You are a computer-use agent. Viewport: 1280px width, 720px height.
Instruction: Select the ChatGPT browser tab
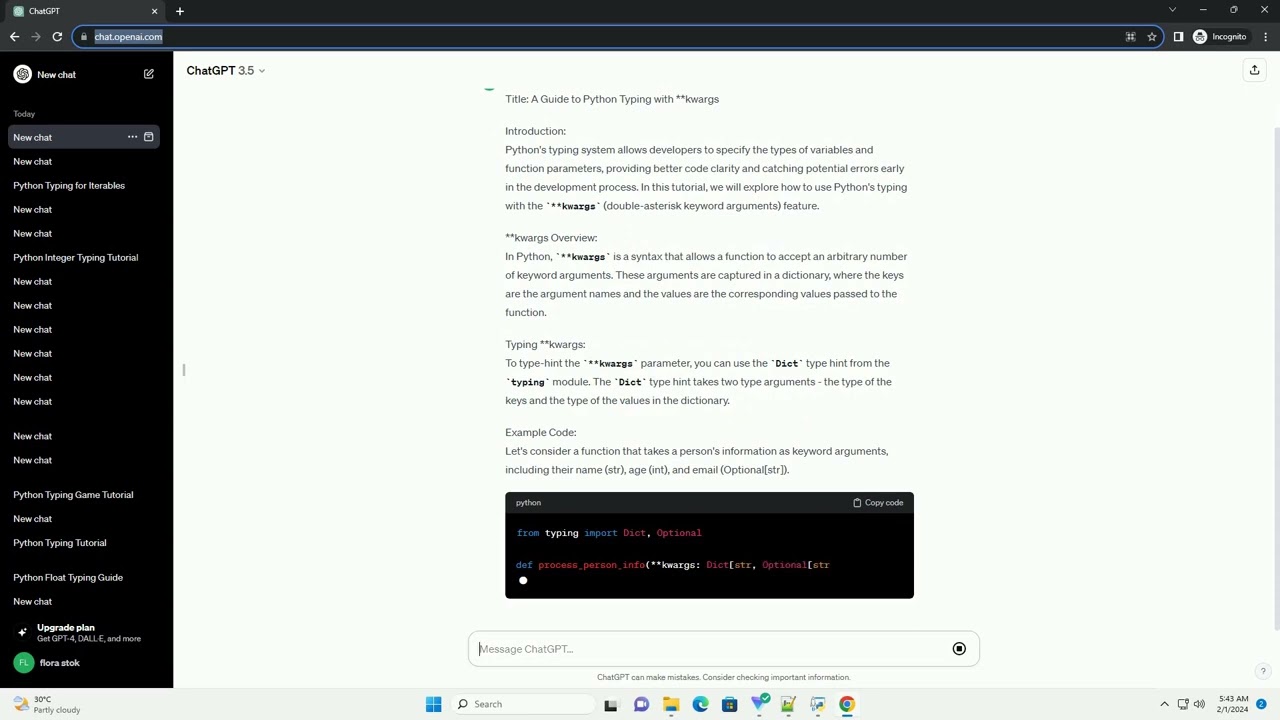tap(86, 11)
